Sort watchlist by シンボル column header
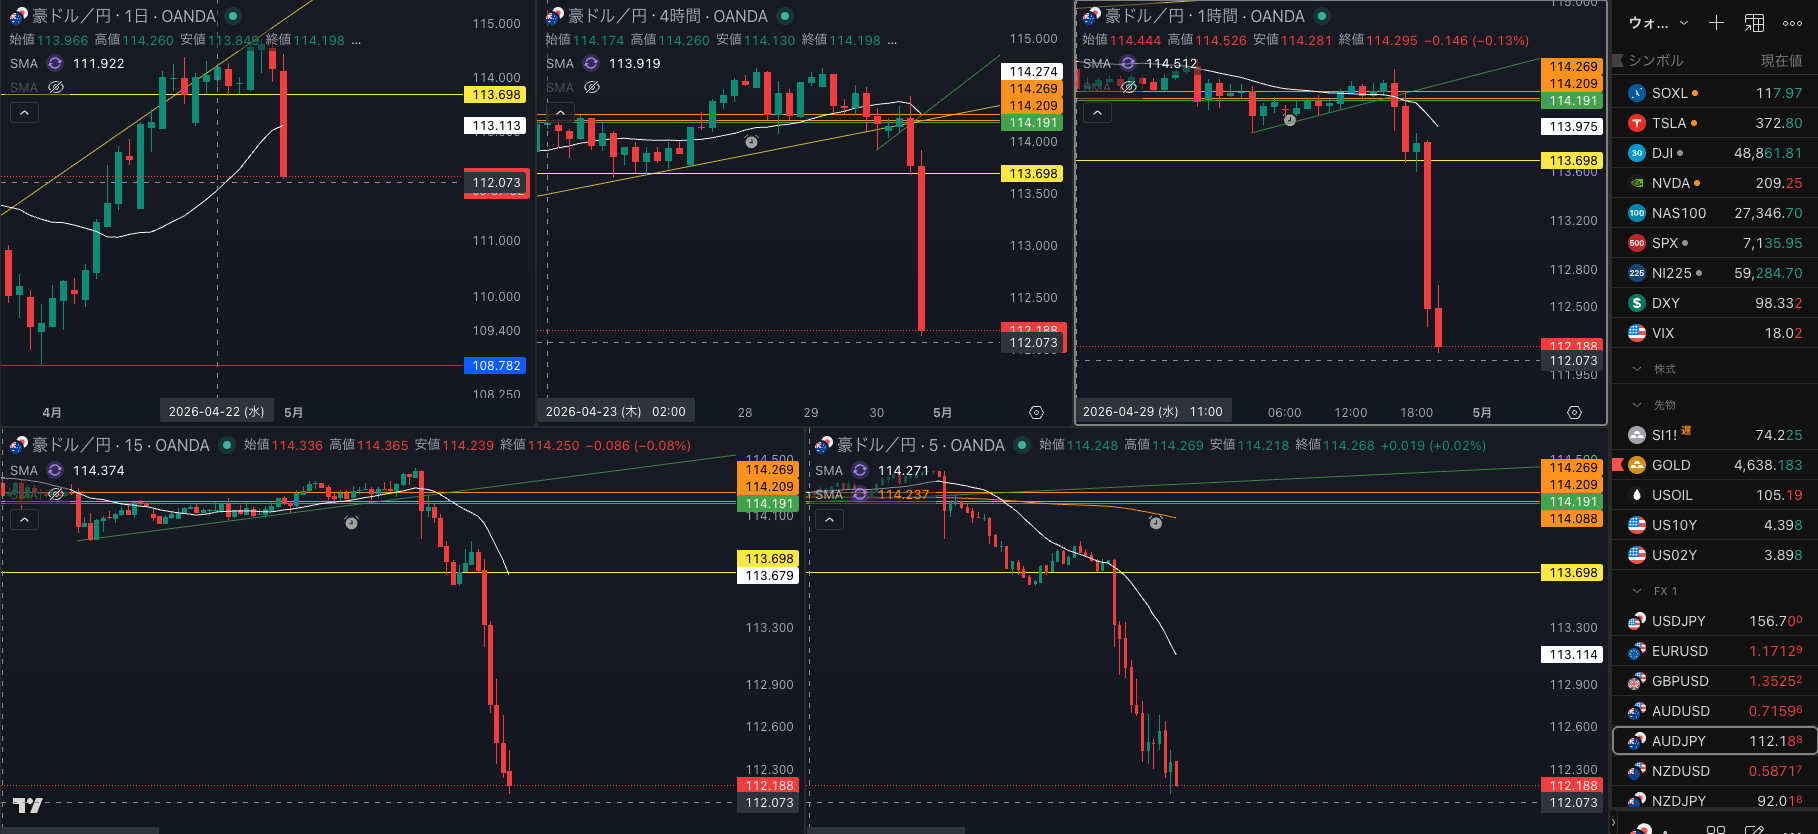 [1656, 61]
